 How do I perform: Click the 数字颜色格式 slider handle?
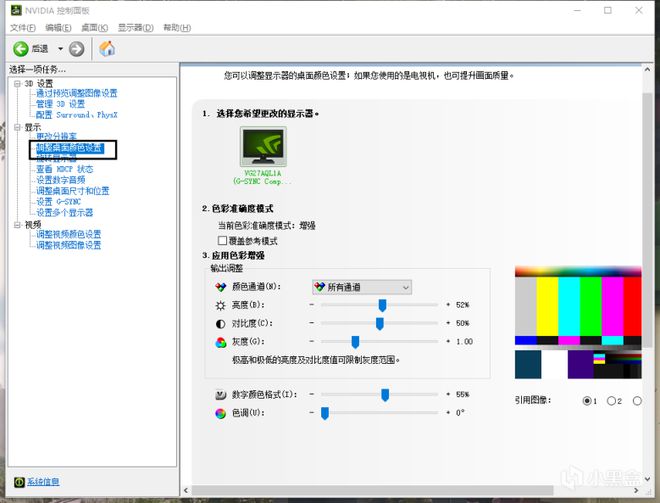(x=385, y=395)
